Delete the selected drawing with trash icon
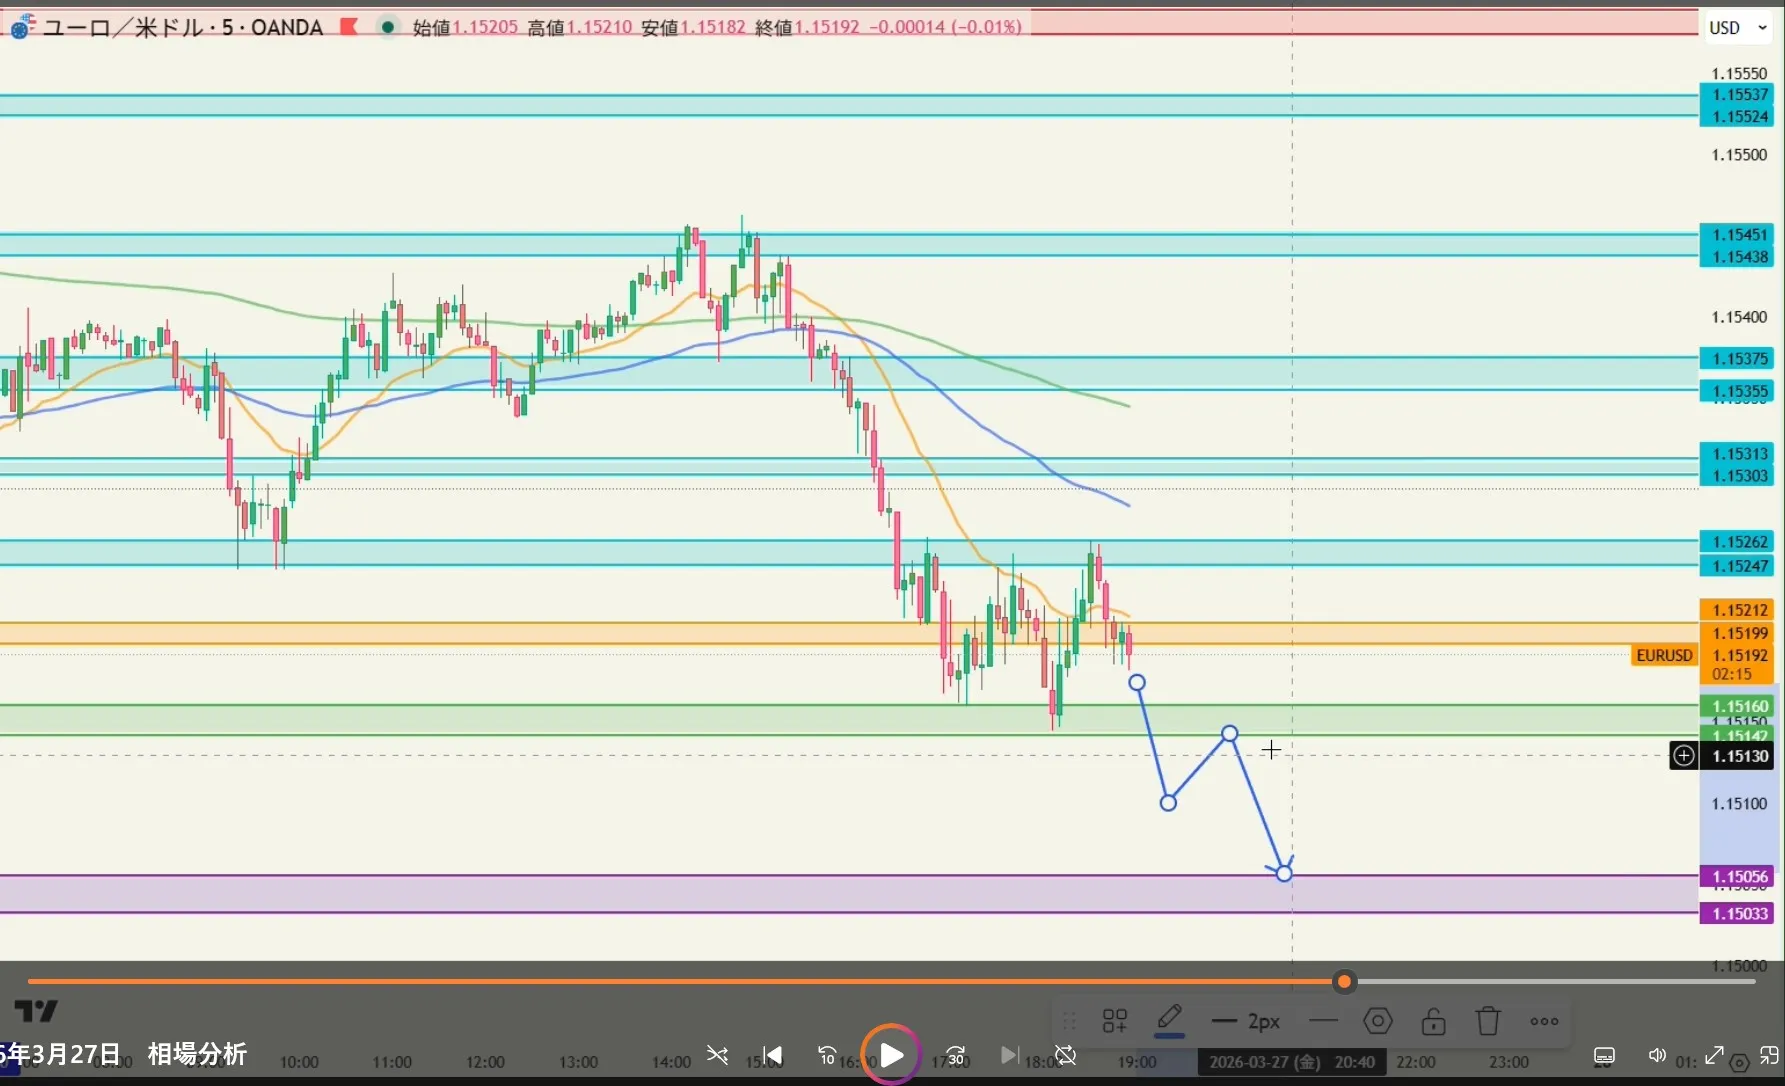The width and height of the screenshot is (1785, 1086). coord(1488,1021)
